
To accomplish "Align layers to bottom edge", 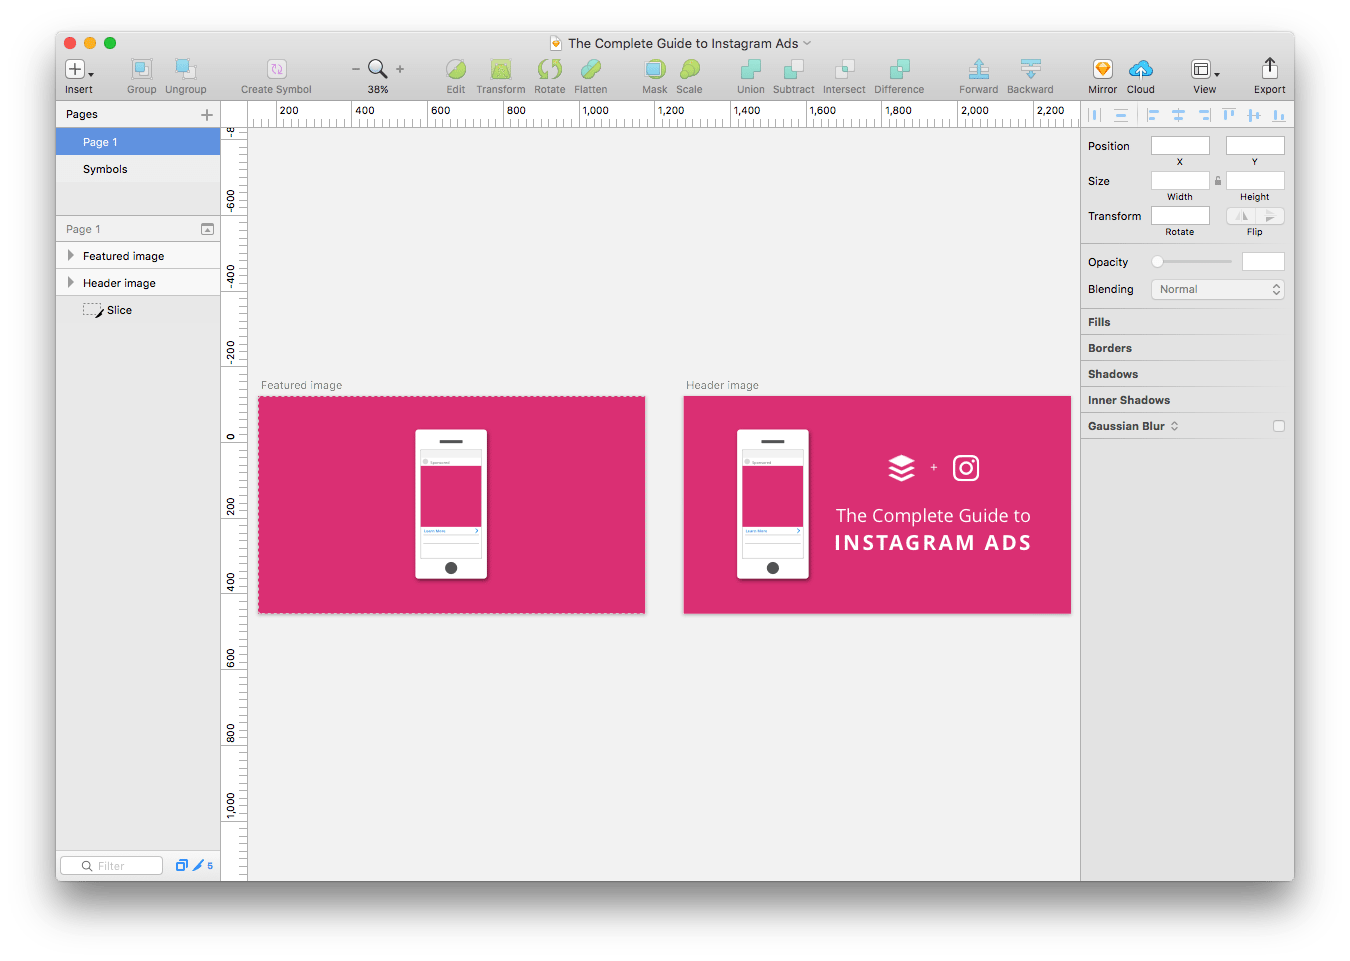I will (1279, 115).
